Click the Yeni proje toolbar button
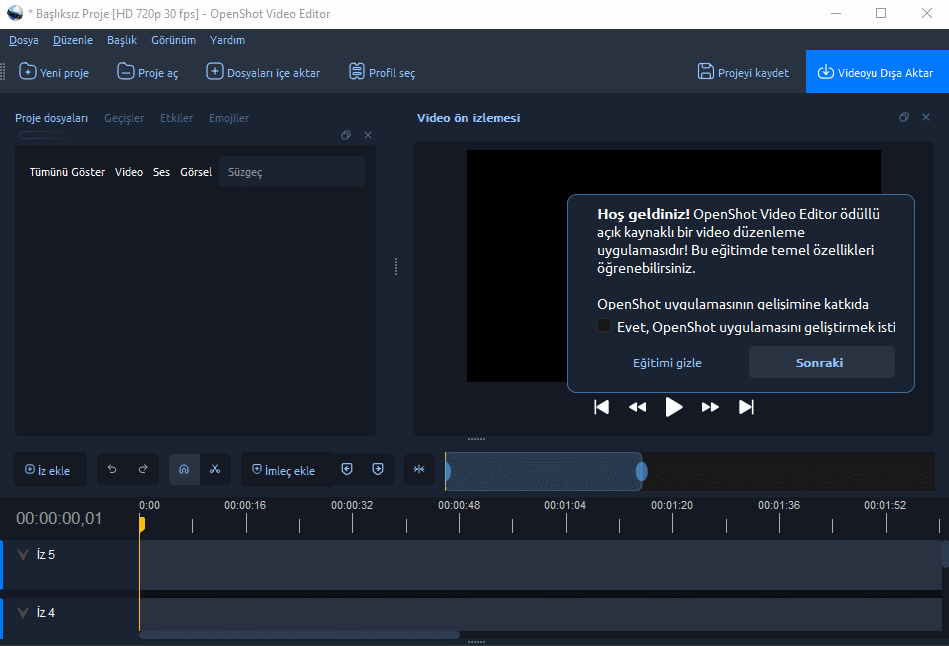Screen dimensions: 949x646 coord(54,72)
